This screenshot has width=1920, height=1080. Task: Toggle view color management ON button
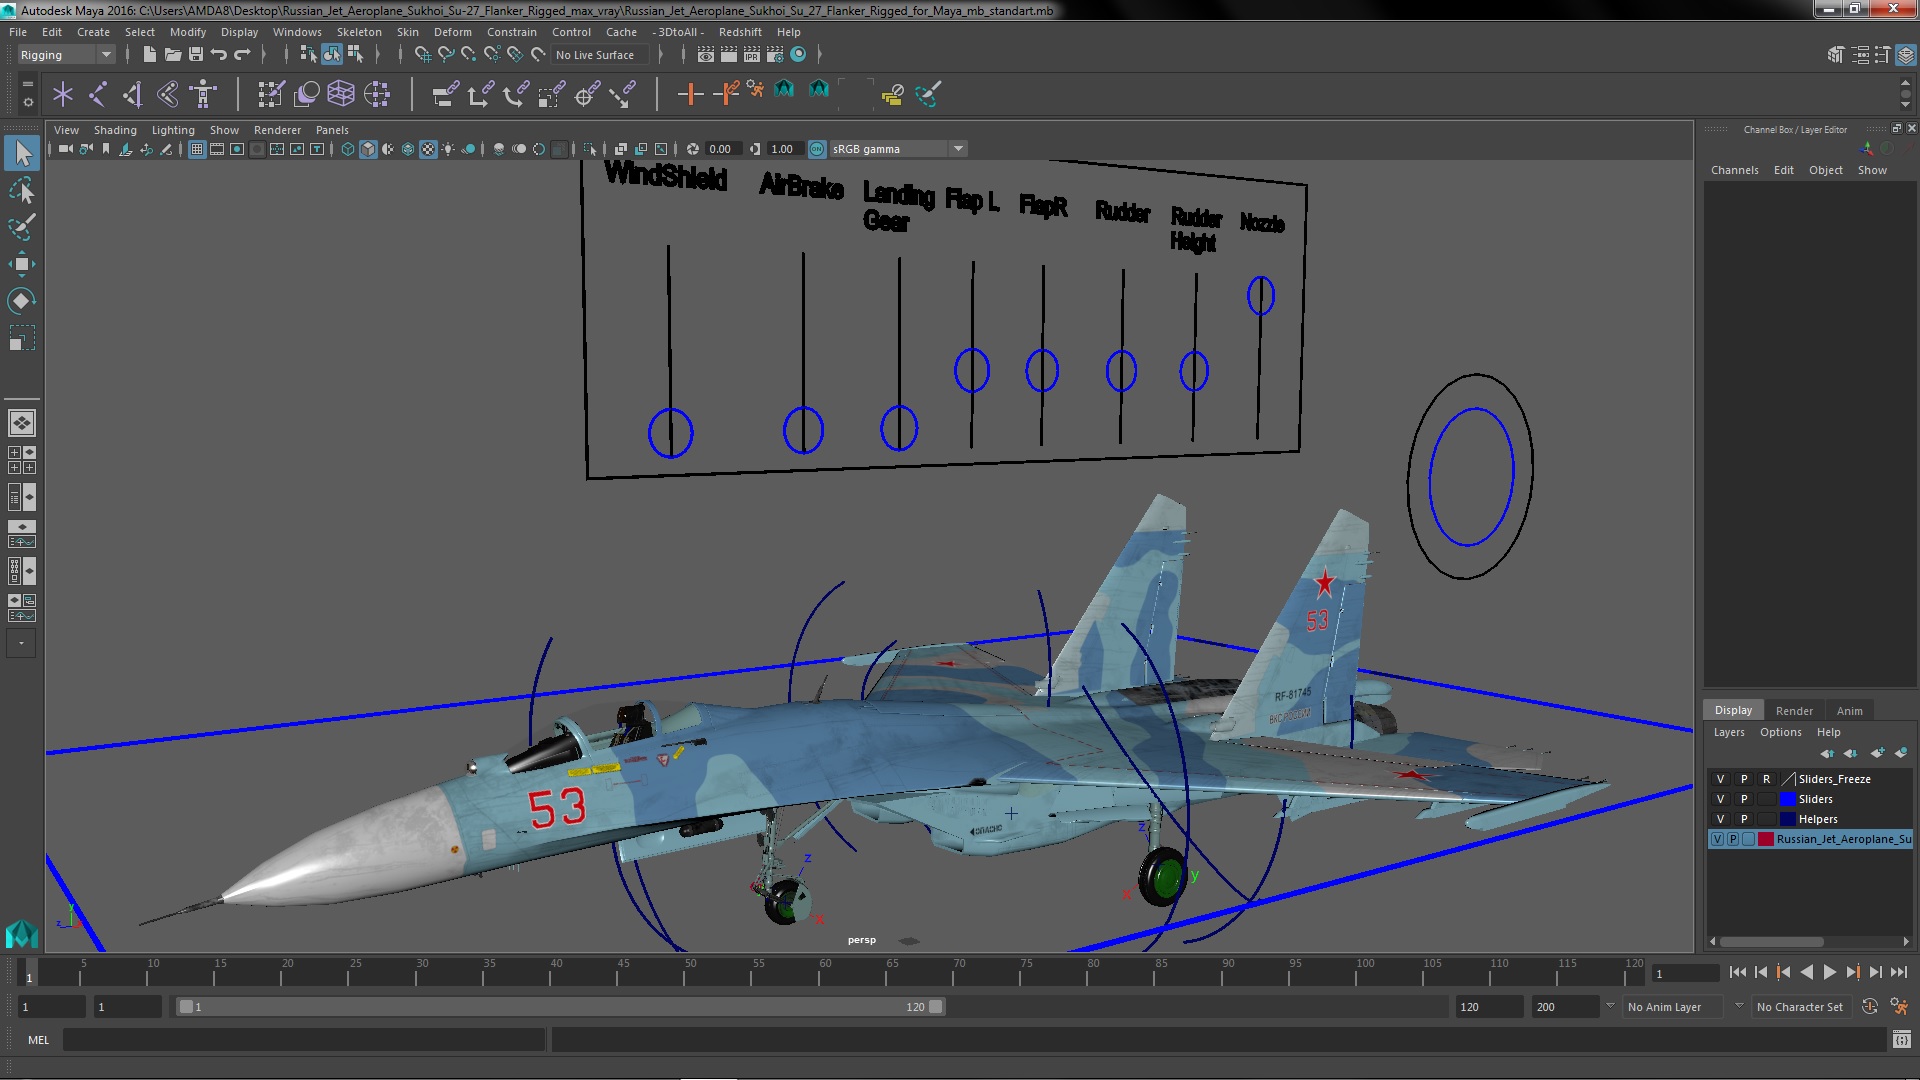817,149
